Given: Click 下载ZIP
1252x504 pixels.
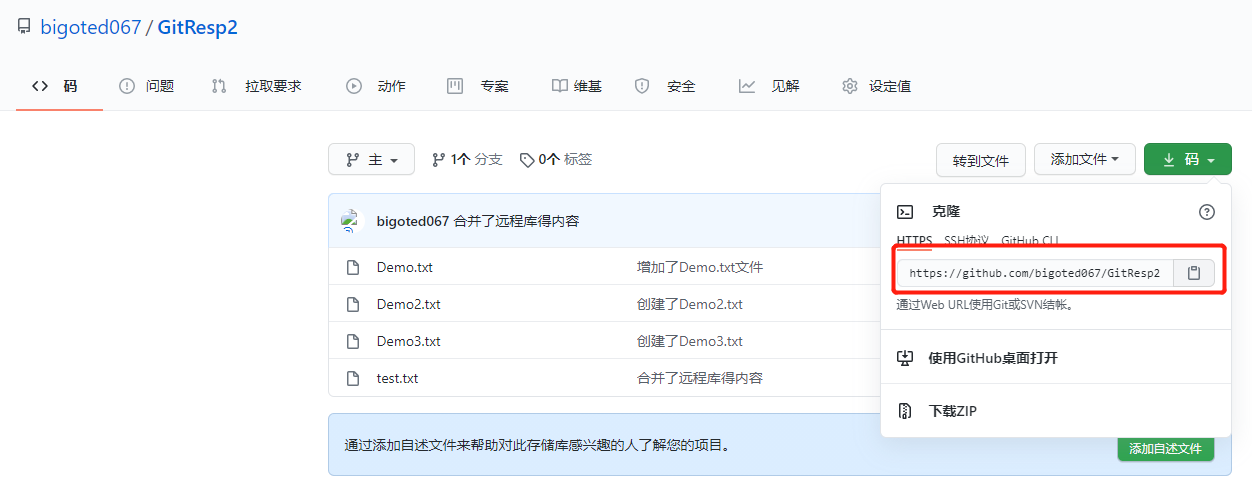Looking at the screenshot, I should 952,411.
